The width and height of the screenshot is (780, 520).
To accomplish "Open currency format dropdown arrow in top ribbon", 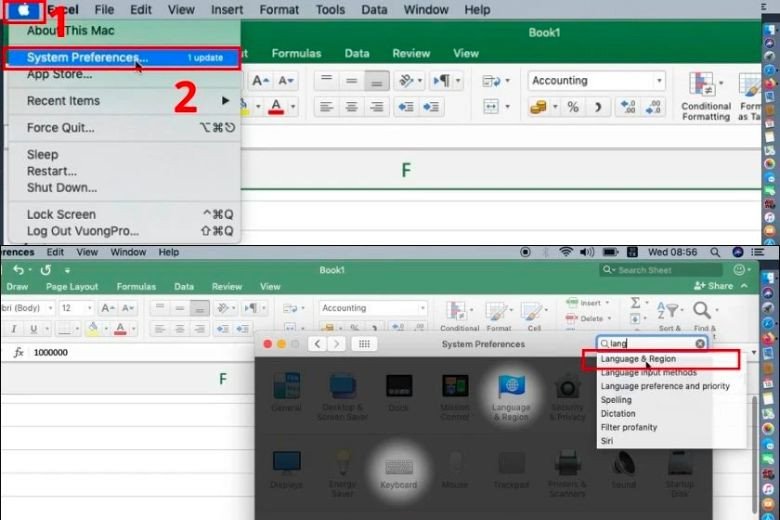I will click(x=555, y=107).
